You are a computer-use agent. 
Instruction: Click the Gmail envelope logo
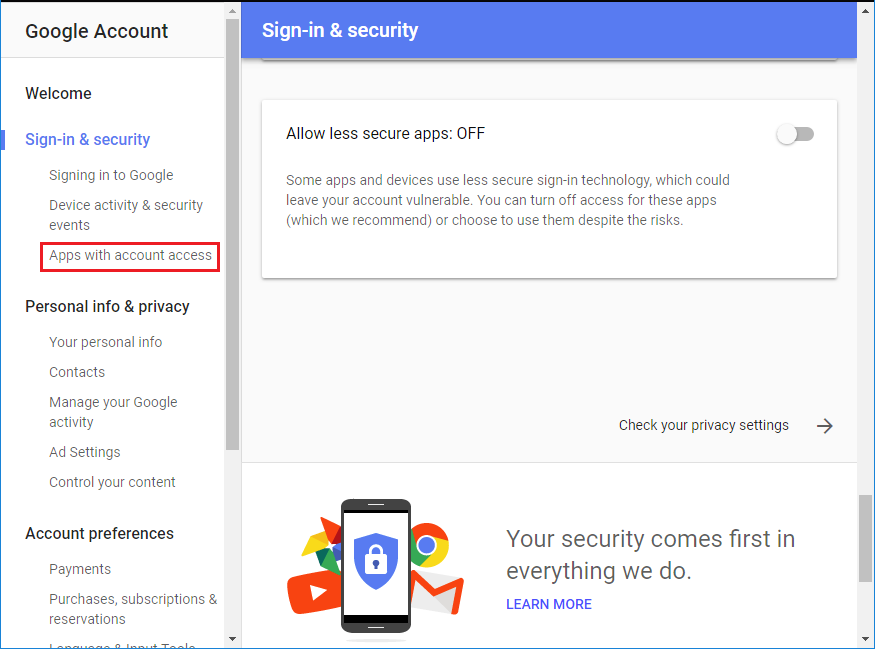click(438, 592)
